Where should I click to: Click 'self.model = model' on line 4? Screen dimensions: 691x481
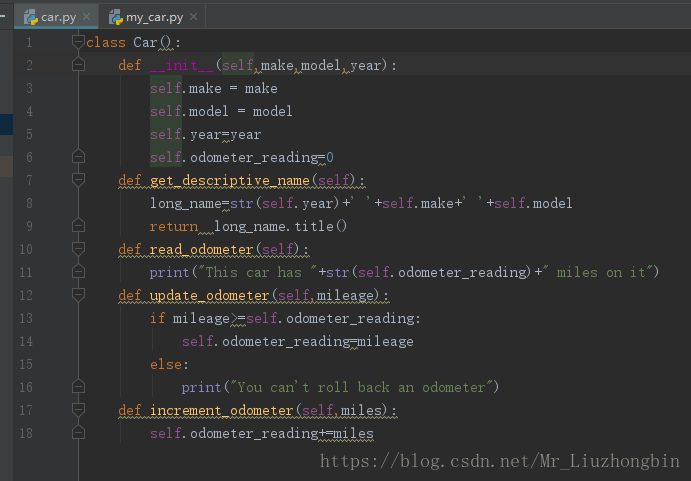[x=221, y=111]
